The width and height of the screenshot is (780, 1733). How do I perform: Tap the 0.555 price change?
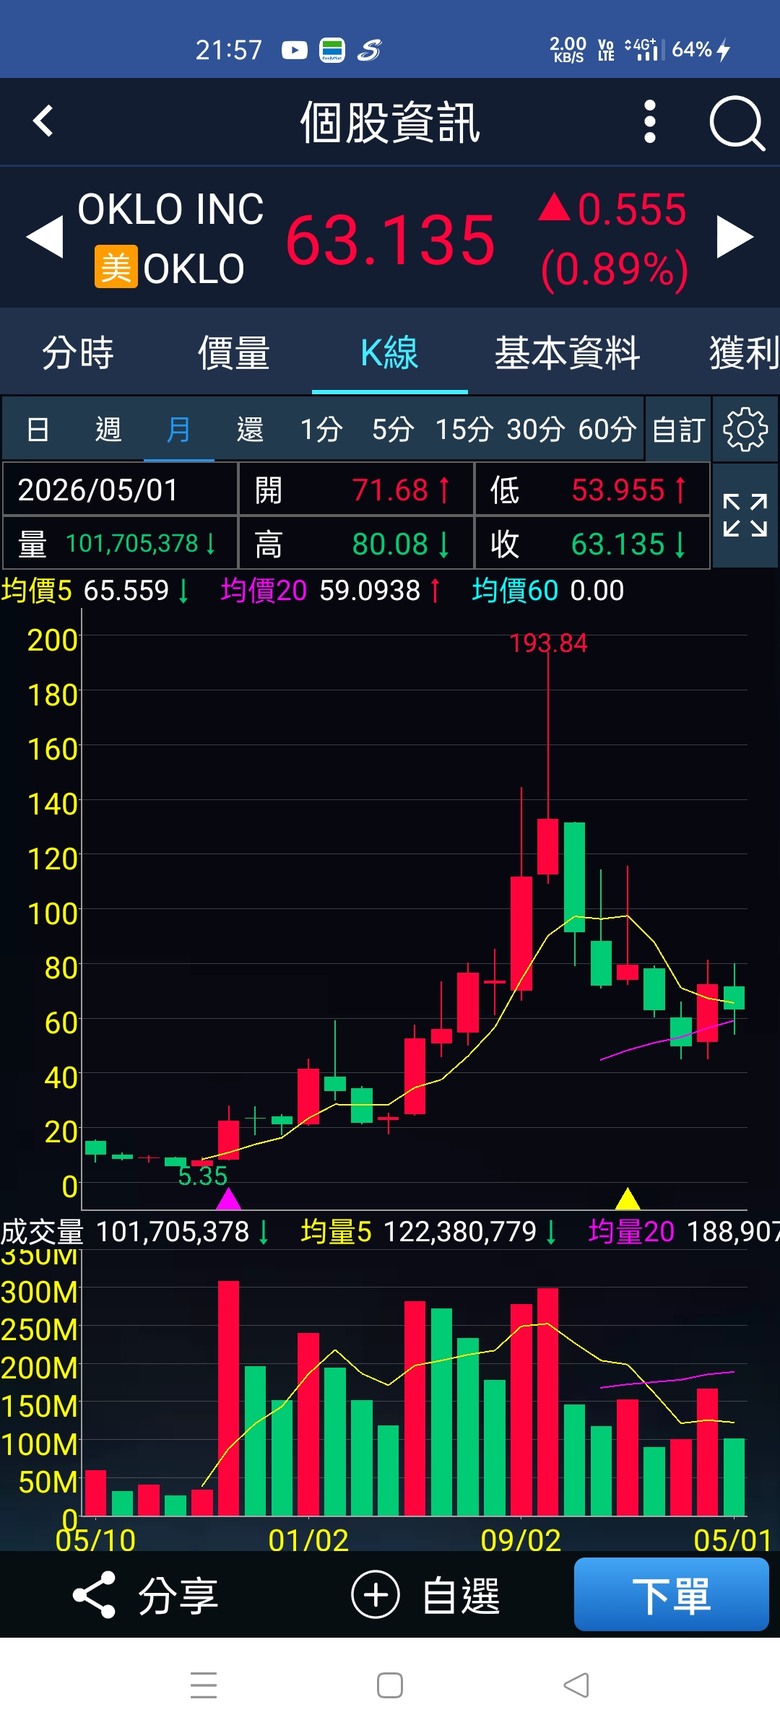click(x=632, y=210)
